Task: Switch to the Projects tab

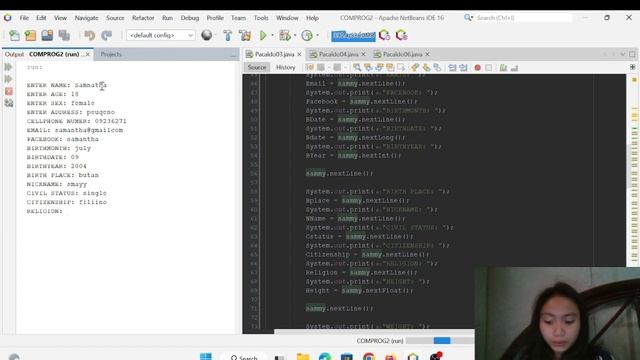Action: click(111, 54)
